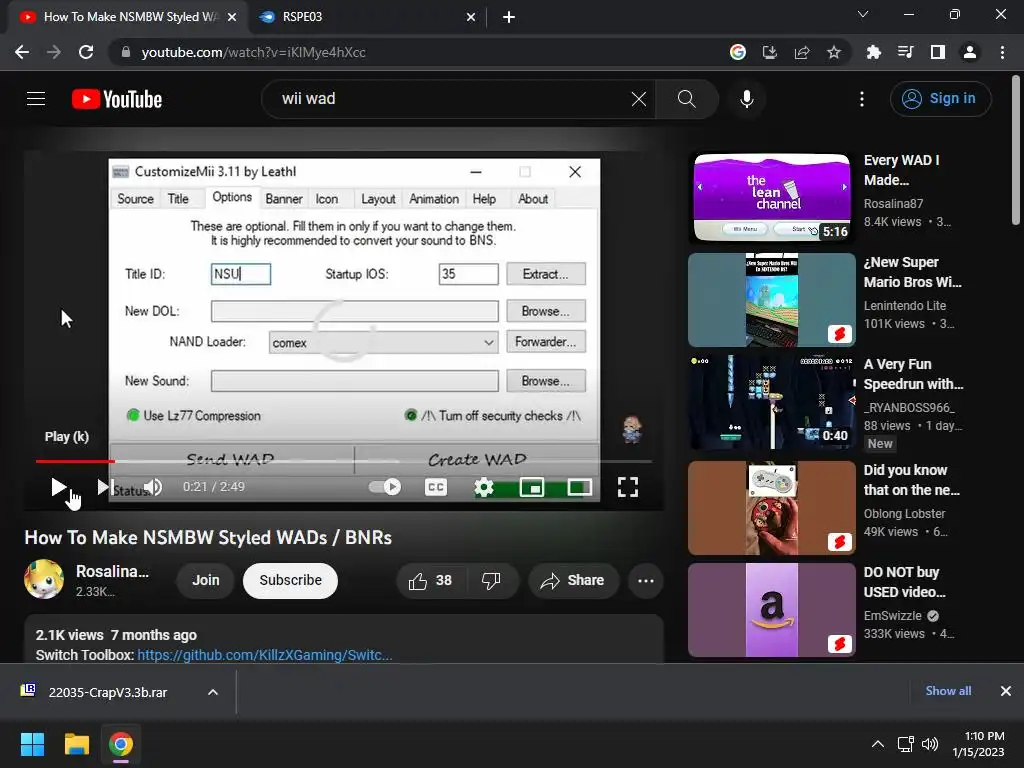Share this page icon in address bar
The height and width of the screenshot is (768, 1024).
[x=802, y=52]
